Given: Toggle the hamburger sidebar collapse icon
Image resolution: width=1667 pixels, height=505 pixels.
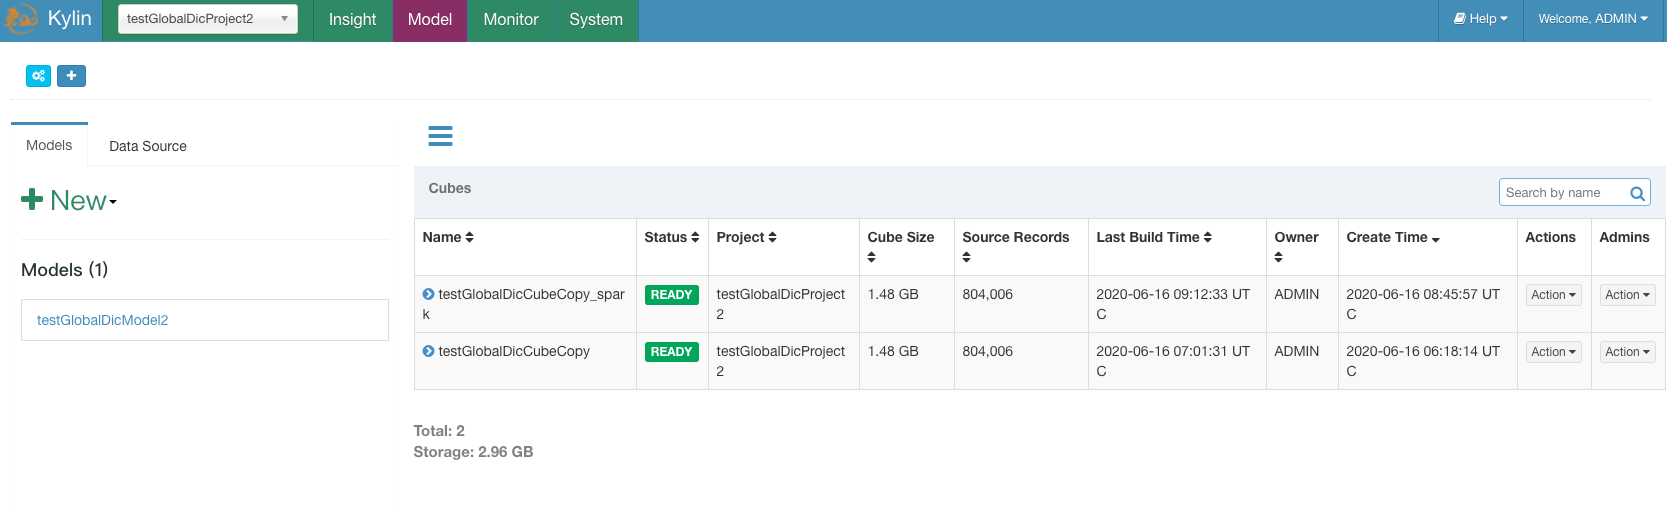Looking at the screenshot, I should pyautogui.click(x=440, y=136).
